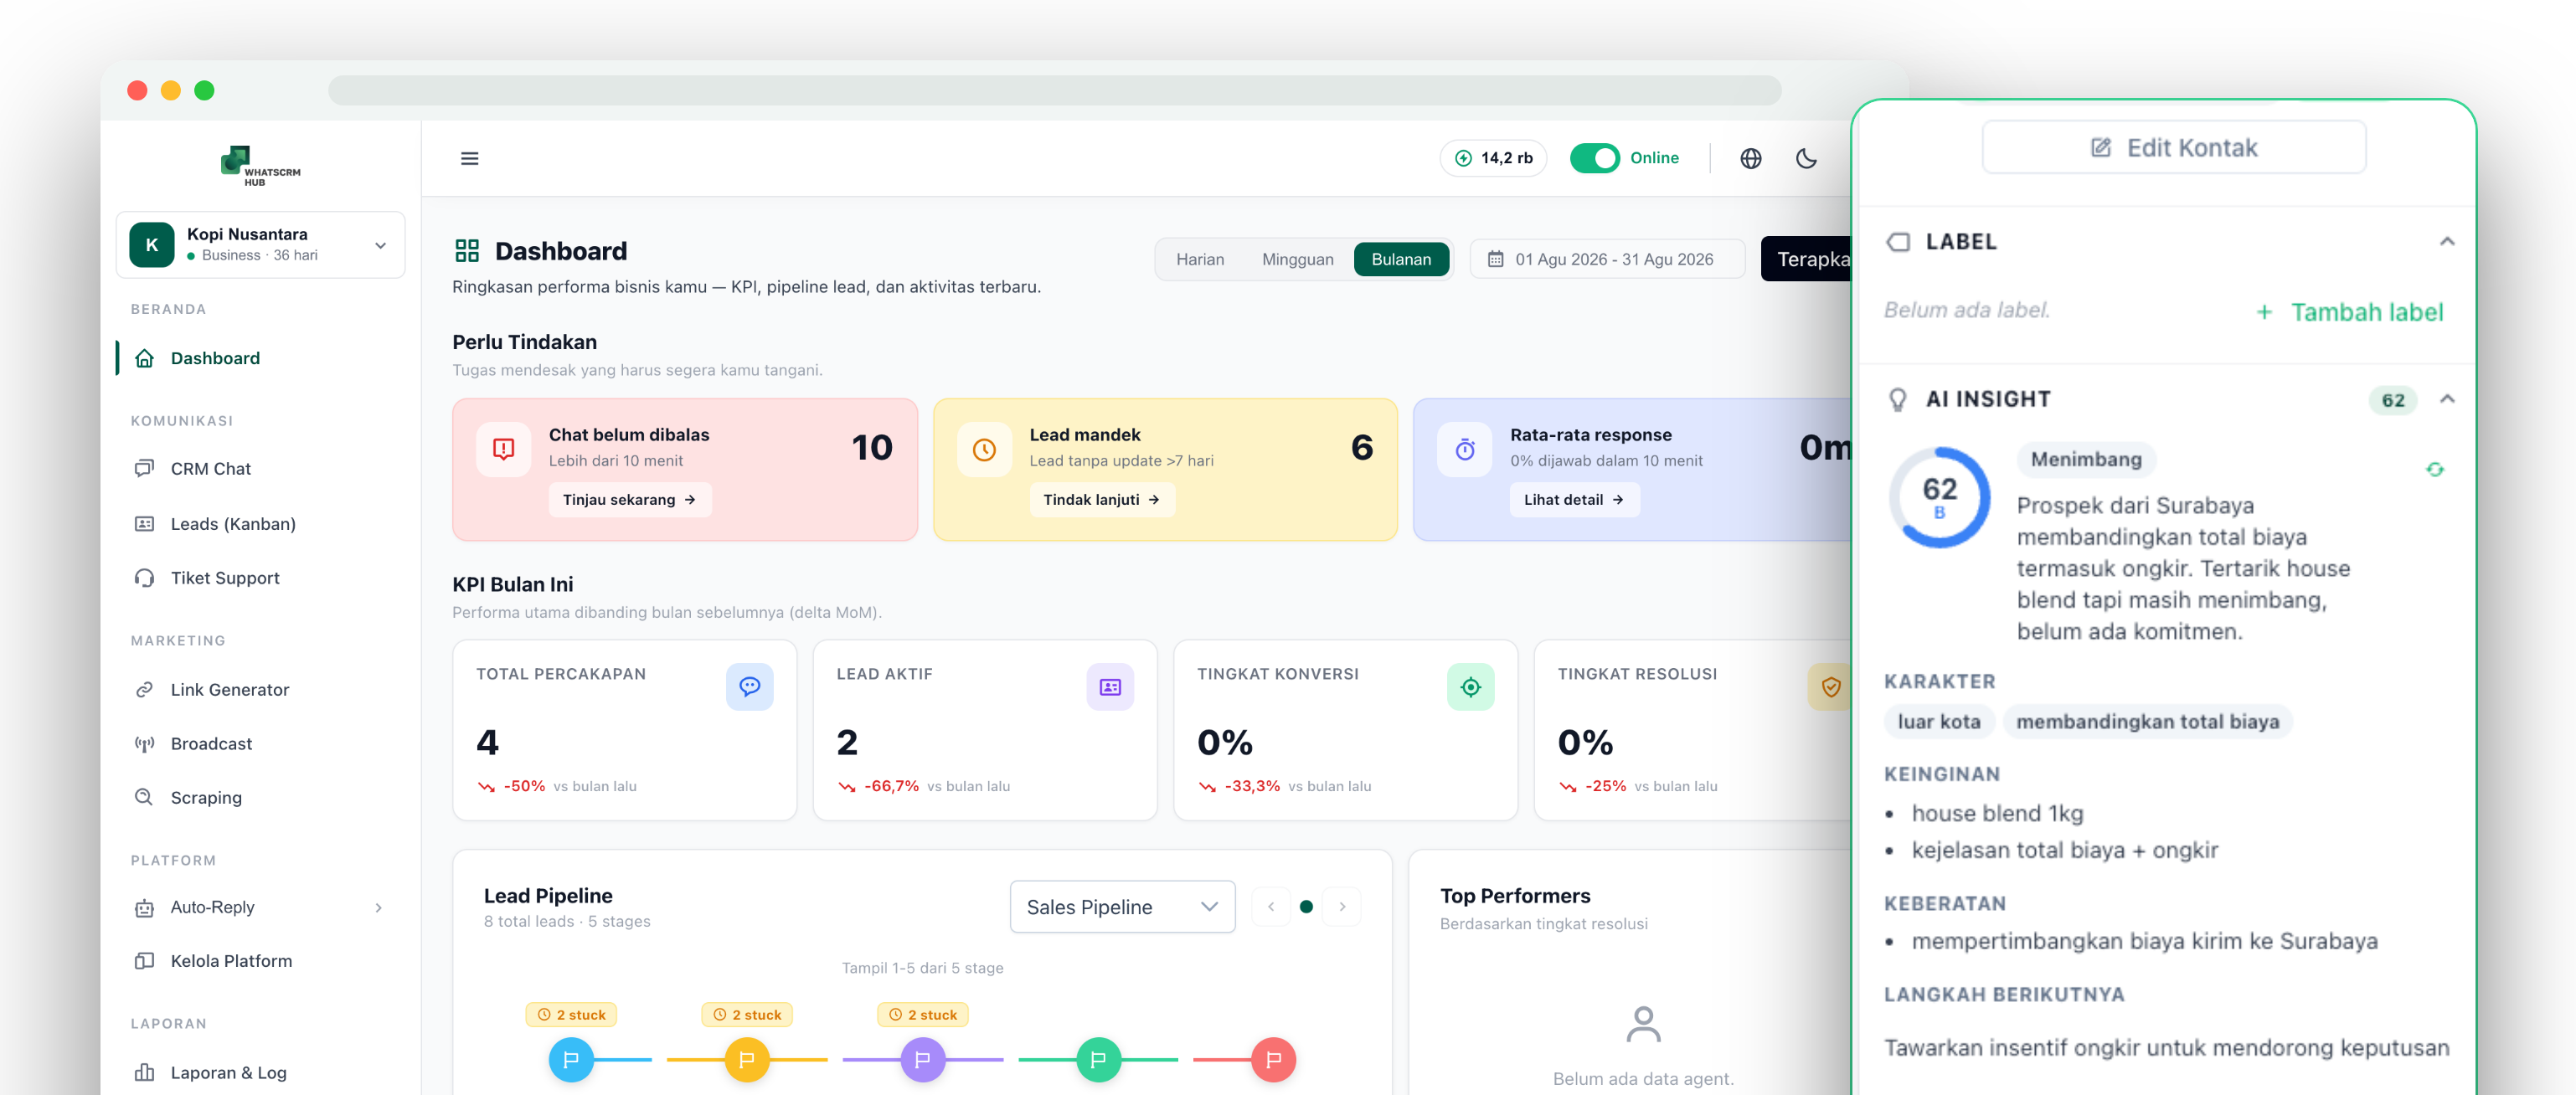The width and height of the screenshot is (2576, 1095).
Task: Click the '2 stuck' badge above purple stage
Action: (922, 1014)
